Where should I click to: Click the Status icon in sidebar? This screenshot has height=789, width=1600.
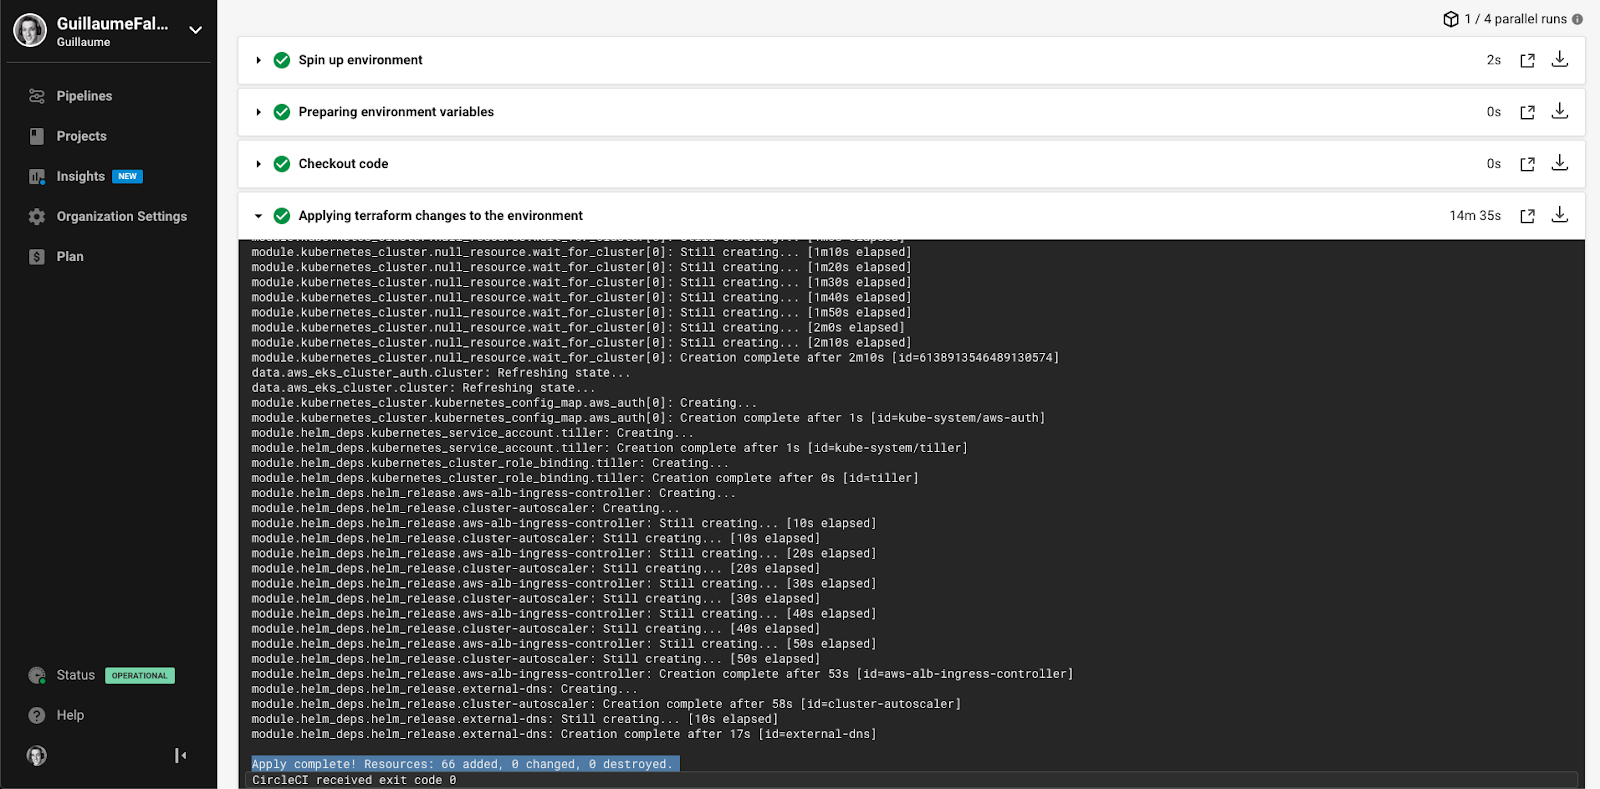coord(37,675)
